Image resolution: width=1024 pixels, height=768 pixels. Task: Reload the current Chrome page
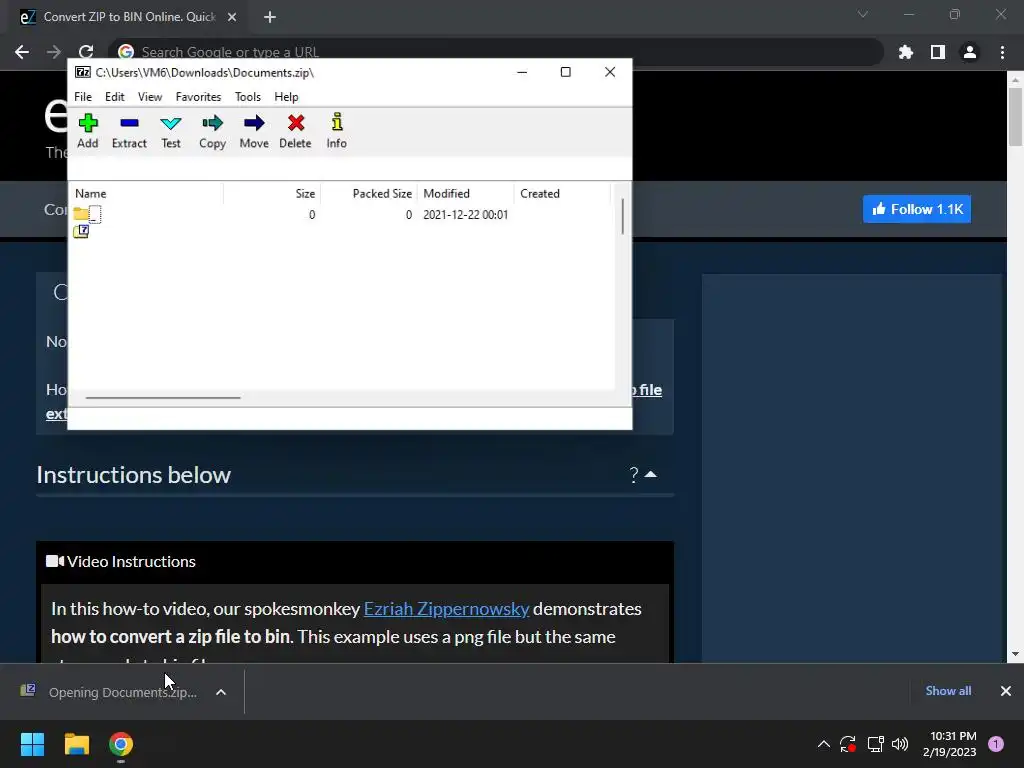(86, 52)
